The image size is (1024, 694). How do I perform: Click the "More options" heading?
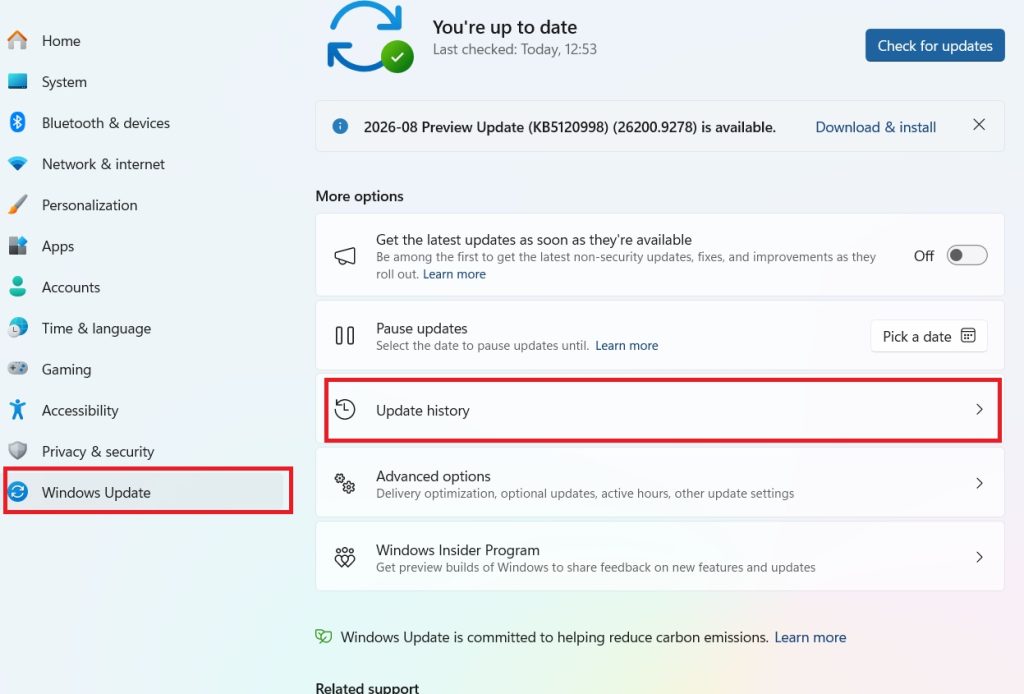tap(359, 196)
